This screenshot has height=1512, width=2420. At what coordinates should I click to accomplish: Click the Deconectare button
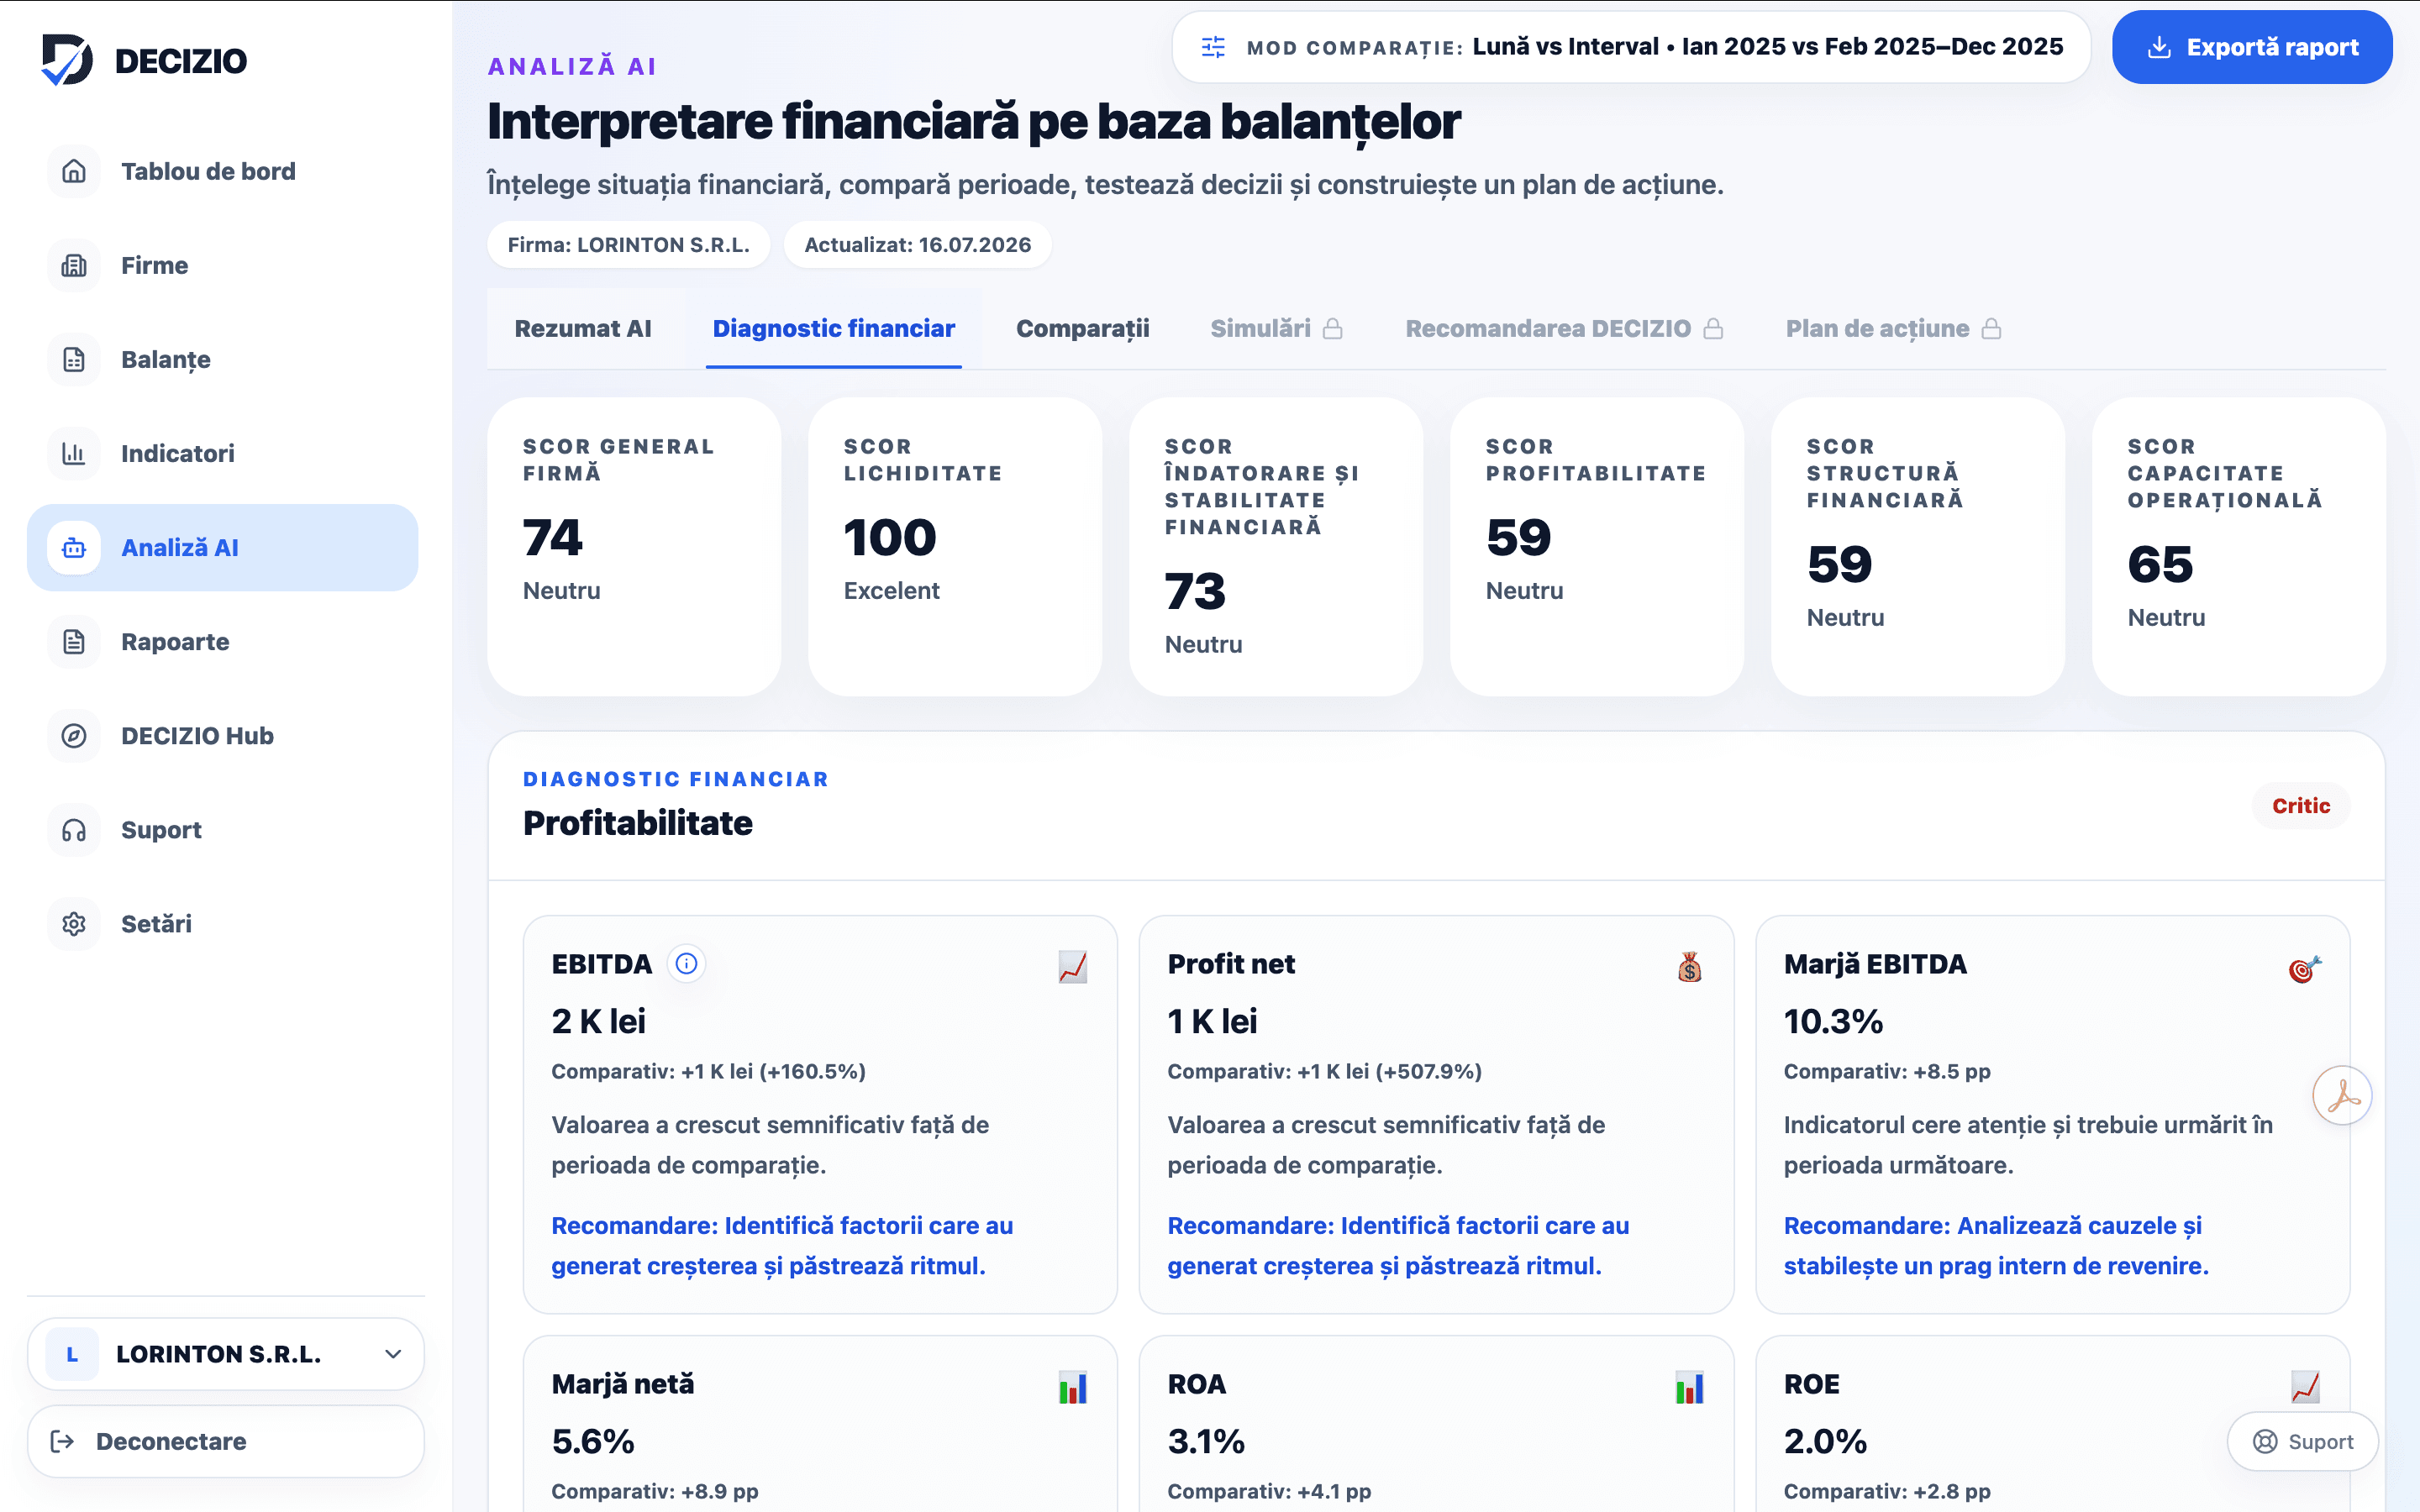coord(226,1441)
